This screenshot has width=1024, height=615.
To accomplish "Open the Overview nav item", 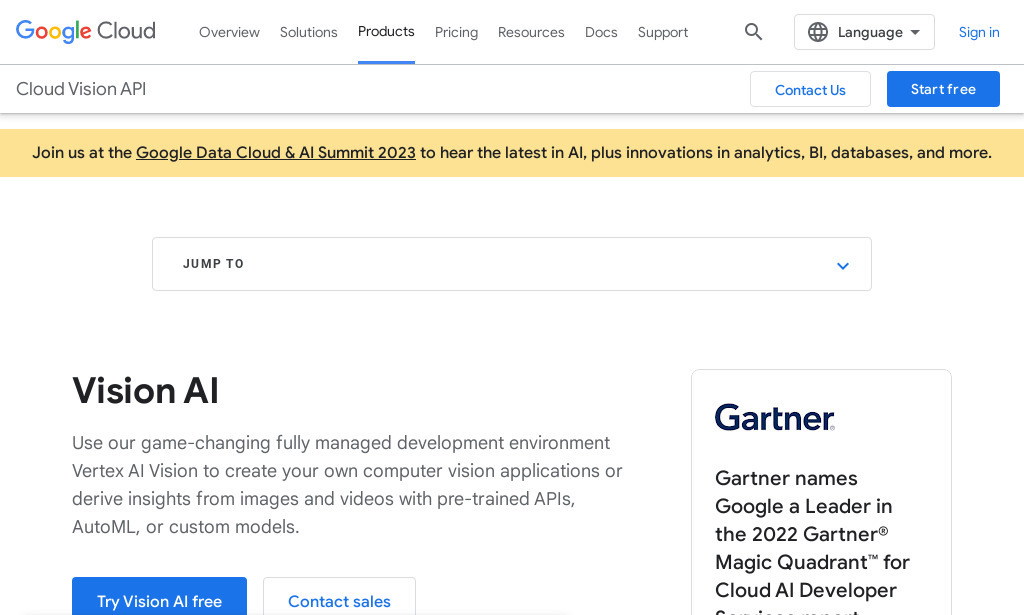I will point(229,32).
